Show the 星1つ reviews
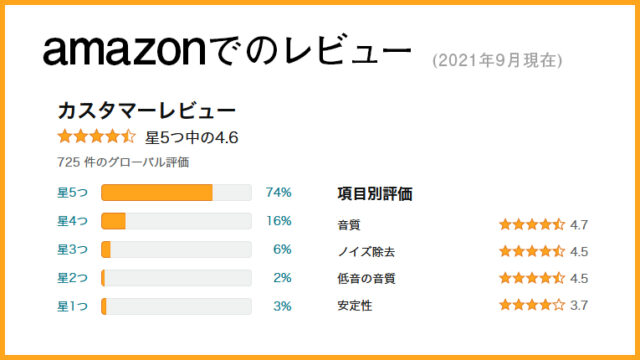 coord(72,306)
